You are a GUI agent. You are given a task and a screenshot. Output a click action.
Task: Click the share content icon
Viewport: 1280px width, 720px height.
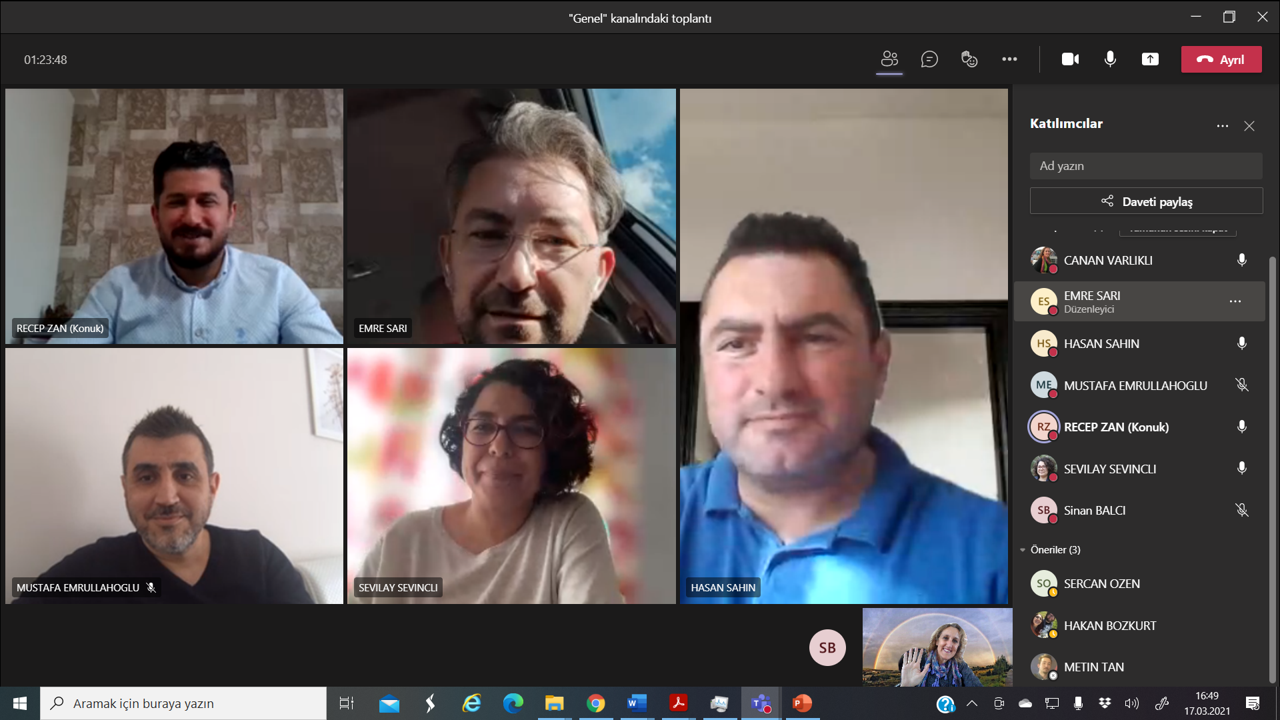pos(1150,59)
